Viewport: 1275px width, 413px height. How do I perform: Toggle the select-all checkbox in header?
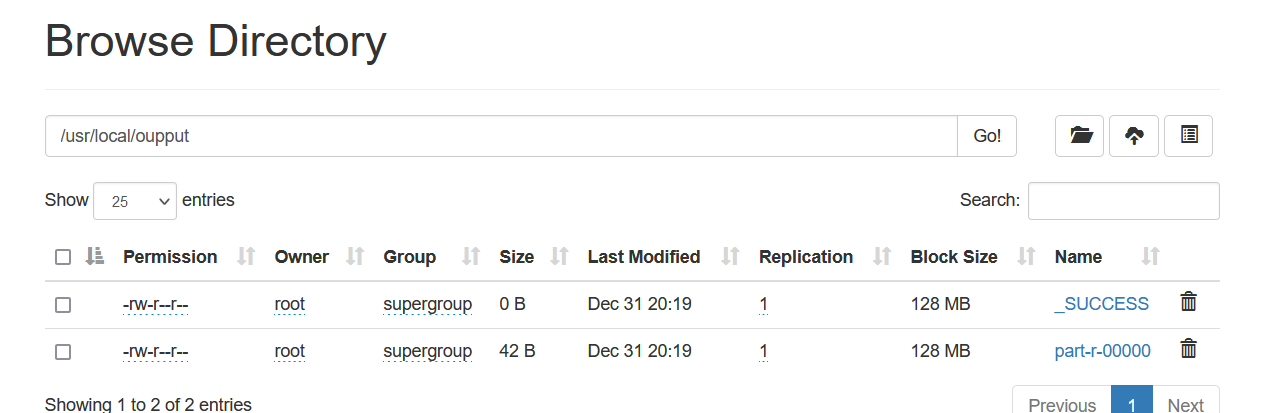click(63, 257)
